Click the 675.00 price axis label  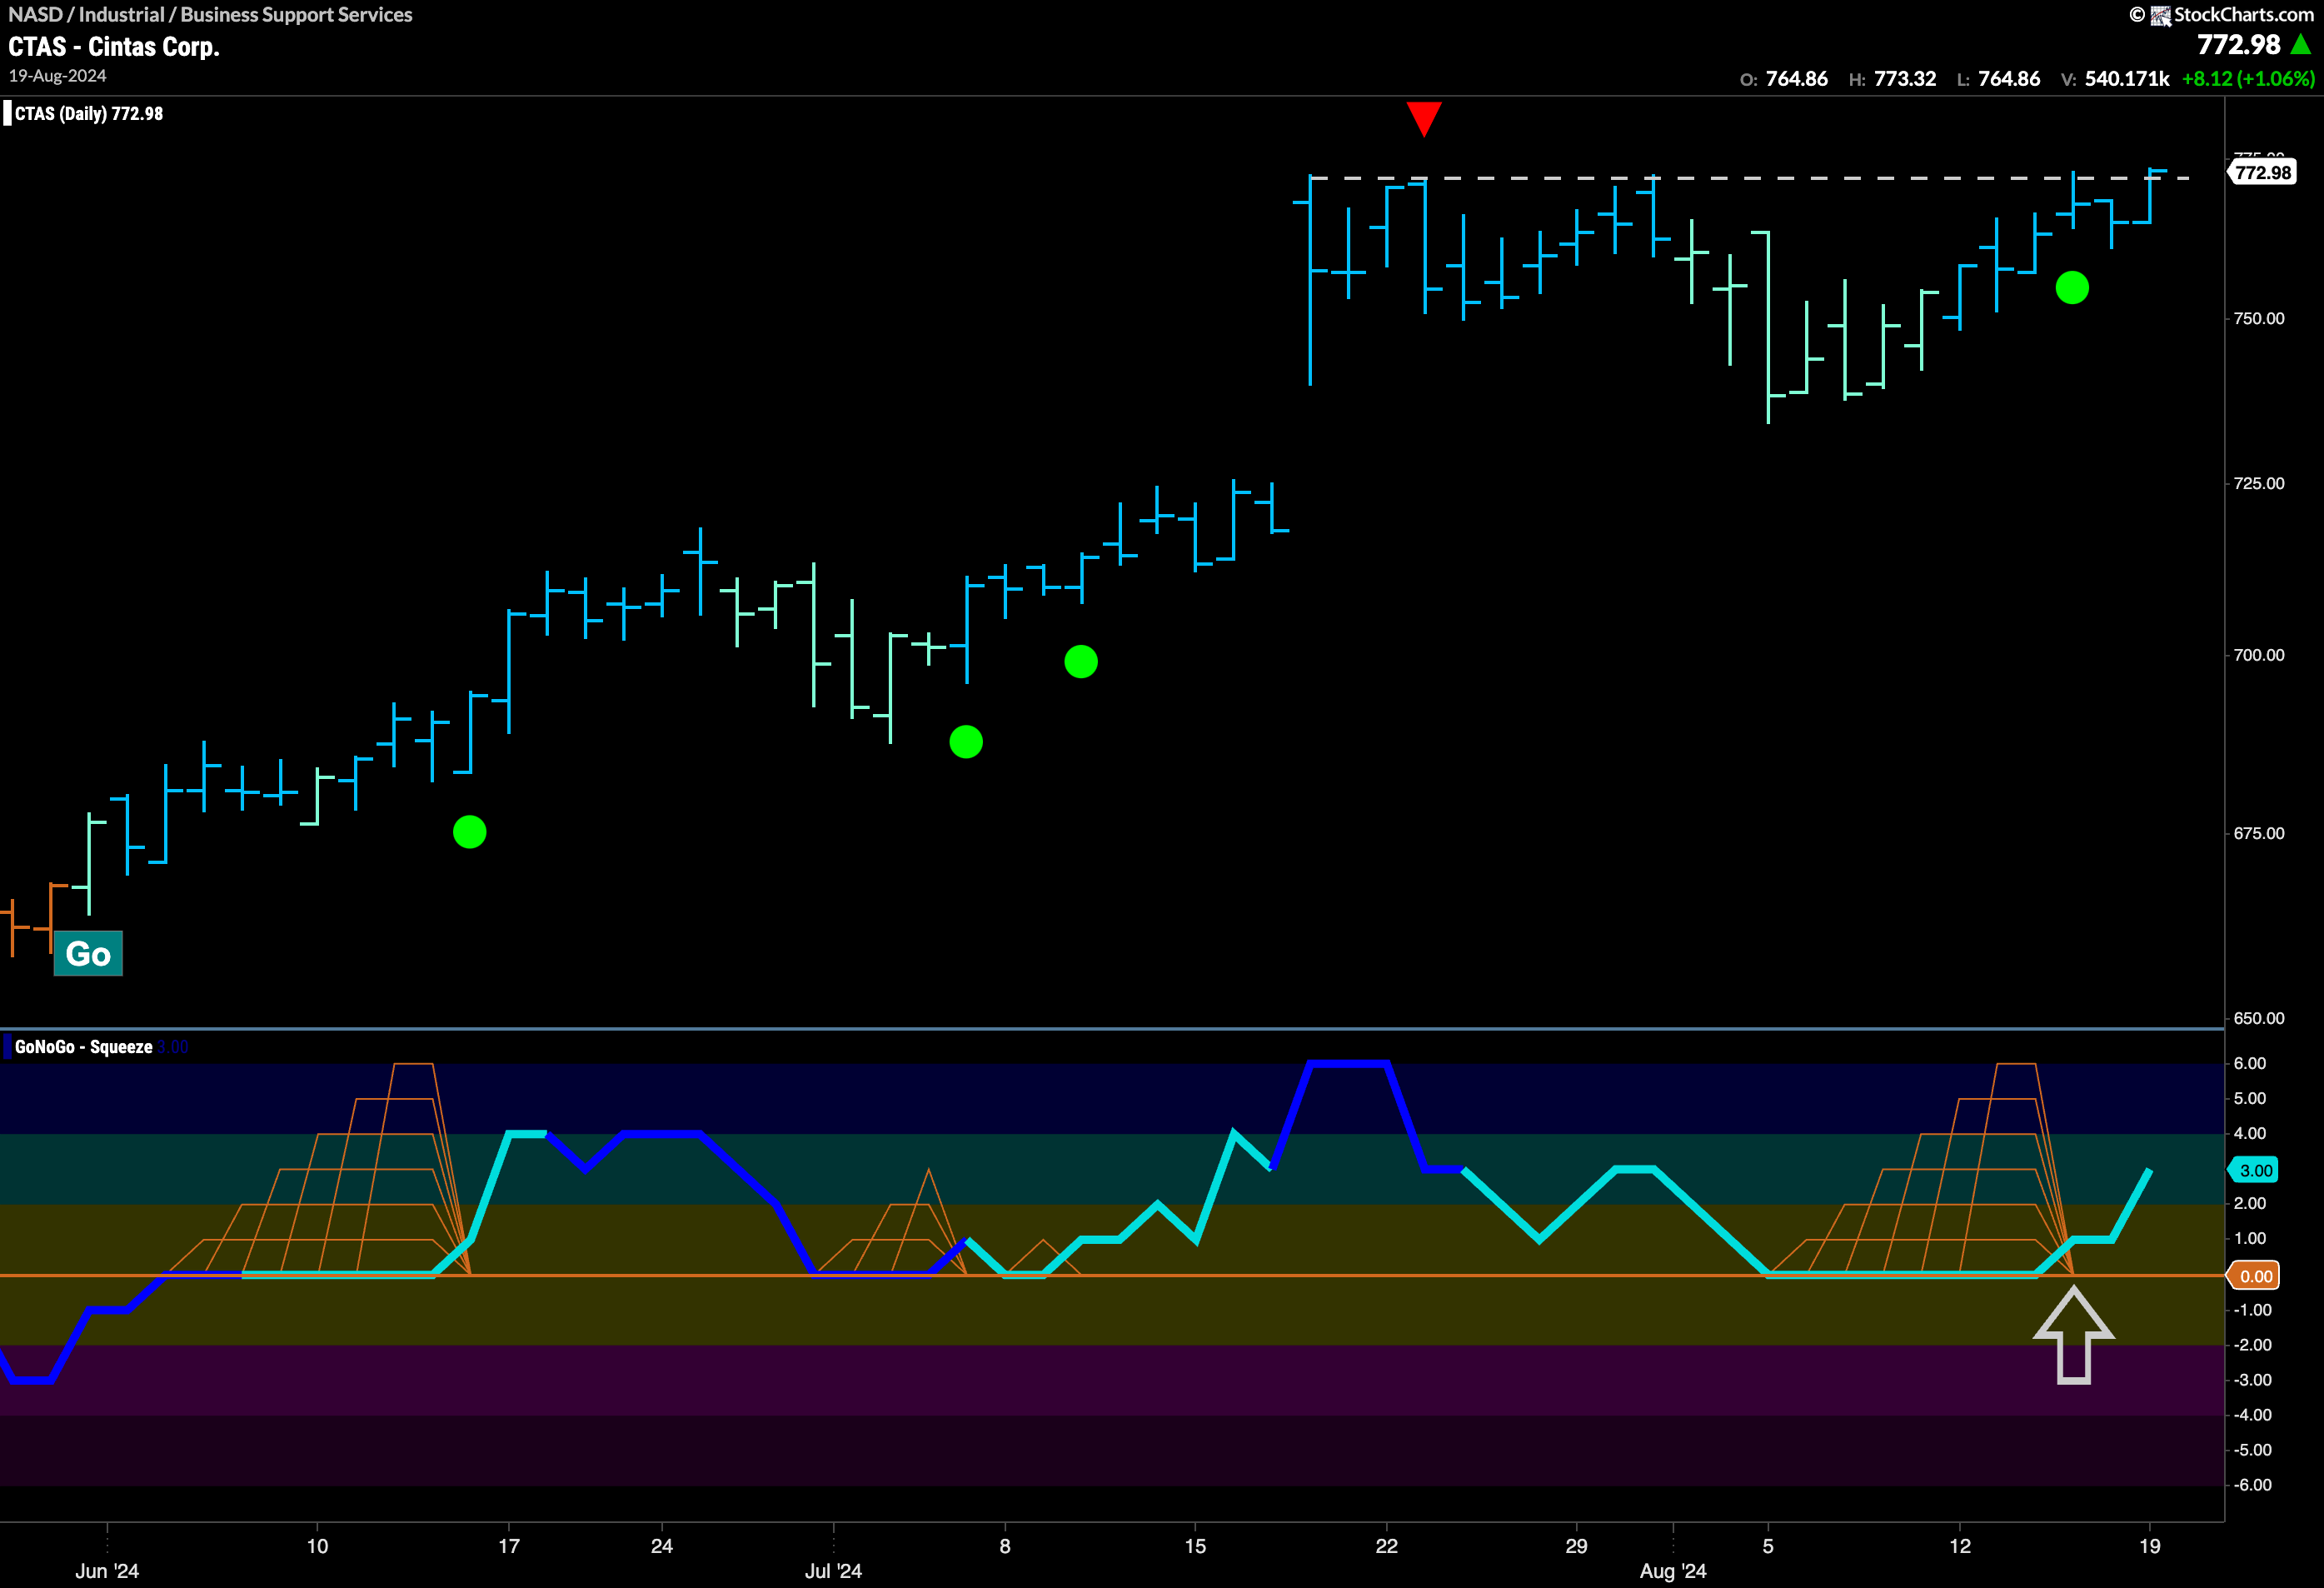tap(2259, 833)
